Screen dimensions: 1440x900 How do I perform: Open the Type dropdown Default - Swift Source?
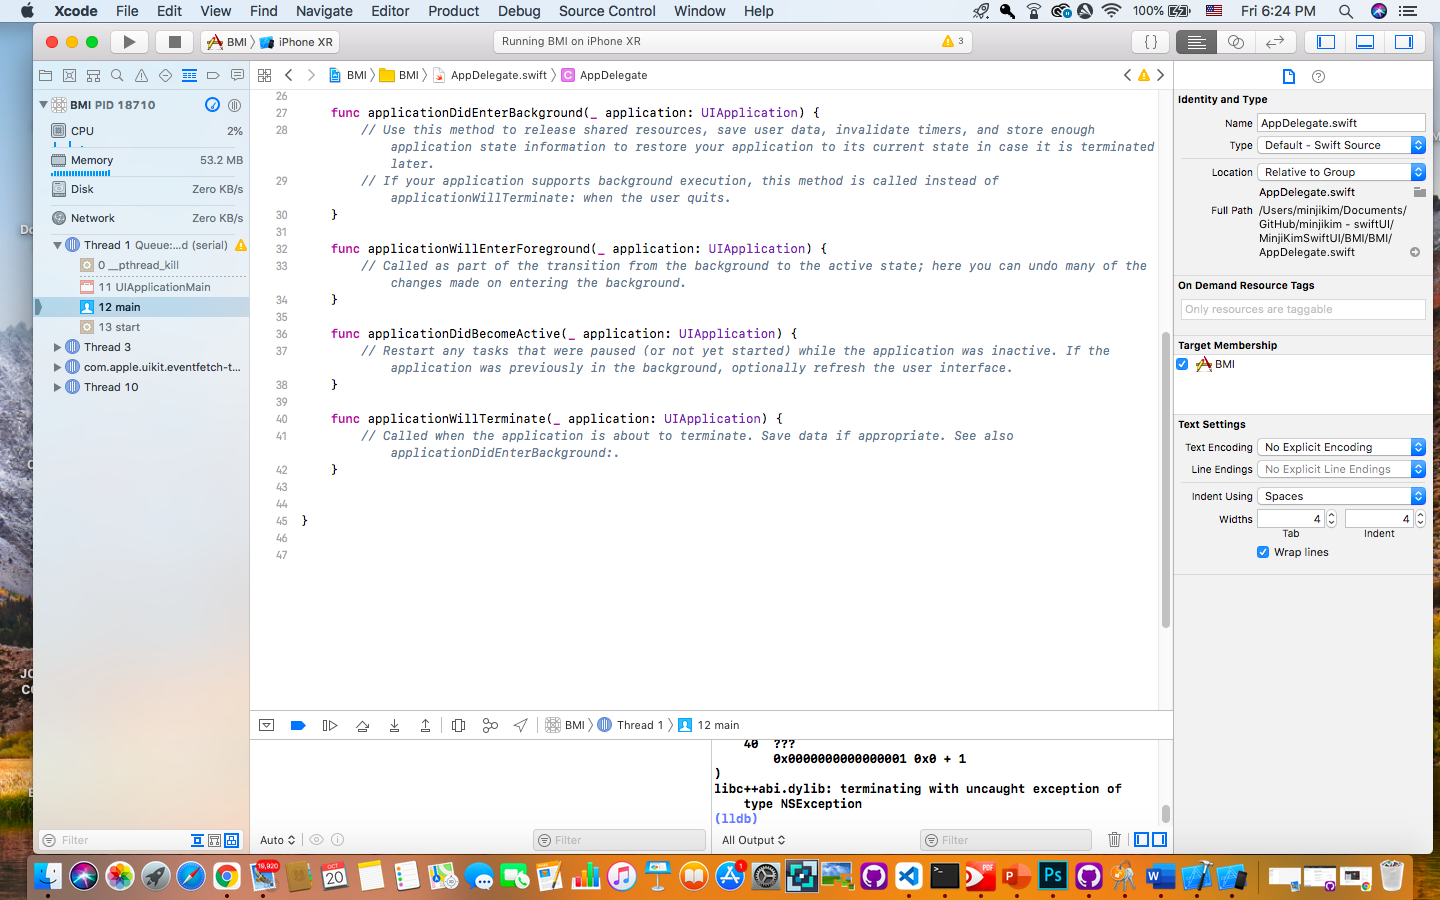tap(1341, 145)
